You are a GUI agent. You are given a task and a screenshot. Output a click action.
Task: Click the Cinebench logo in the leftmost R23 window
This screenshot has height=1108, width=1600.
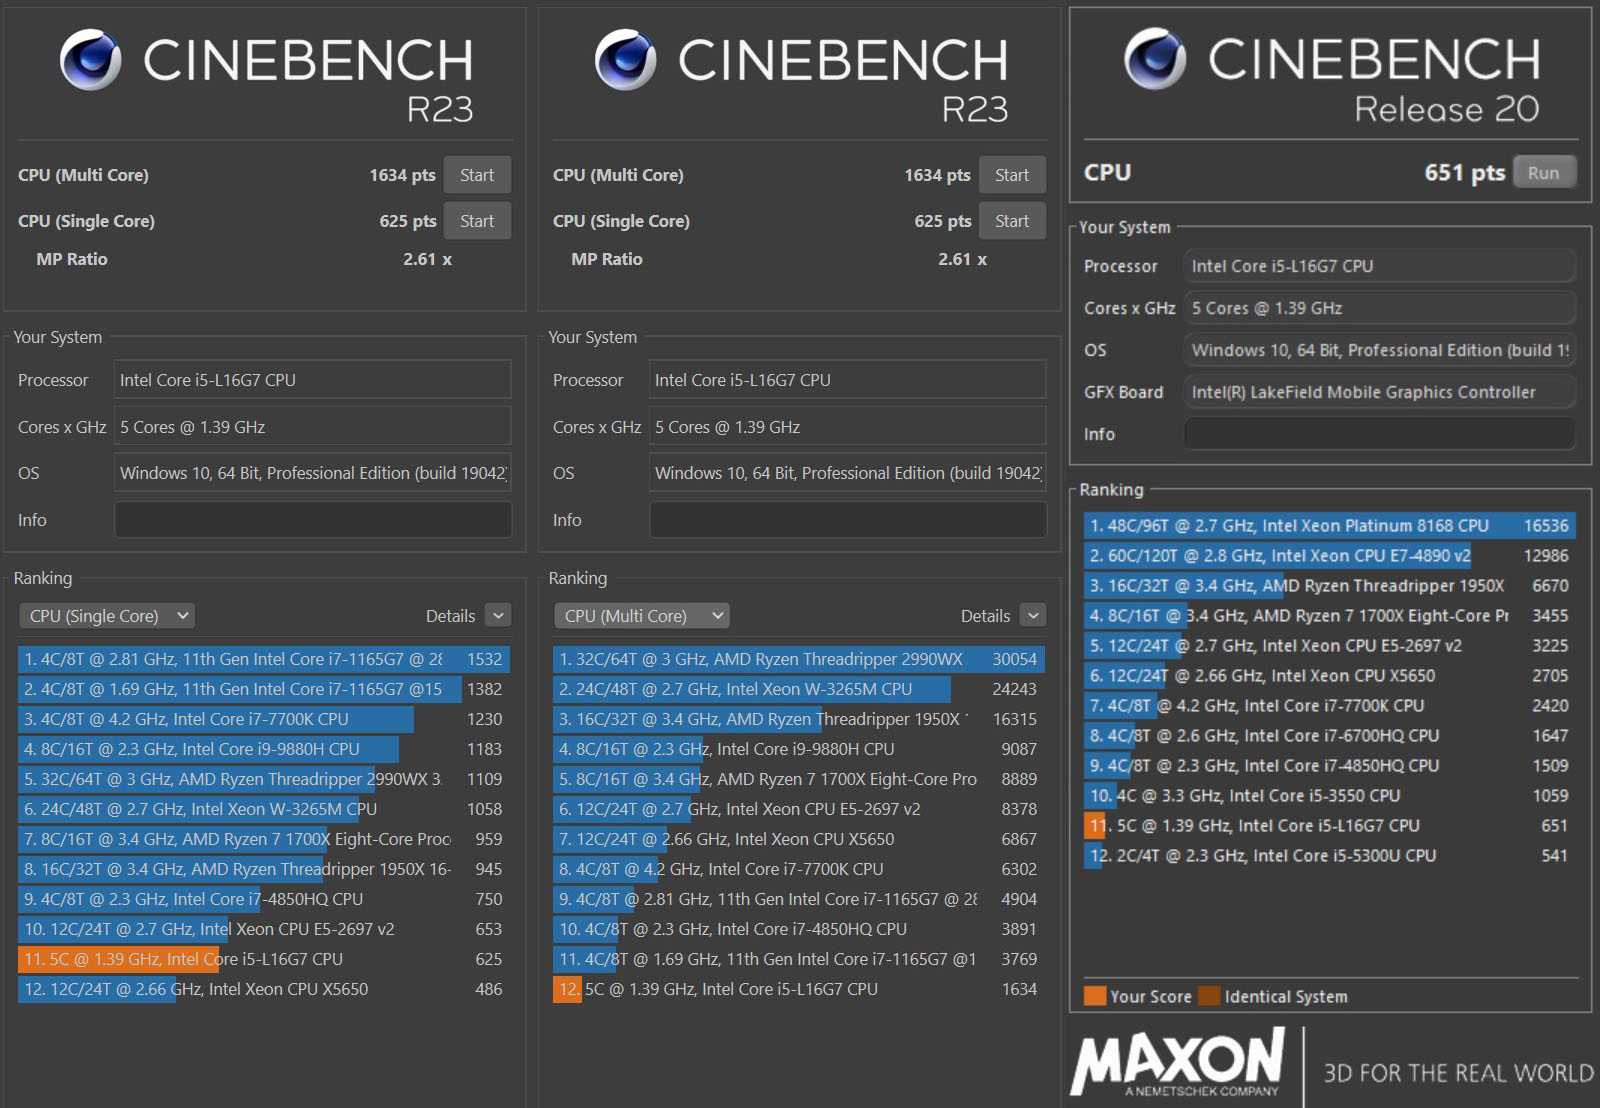coord(90,60)
